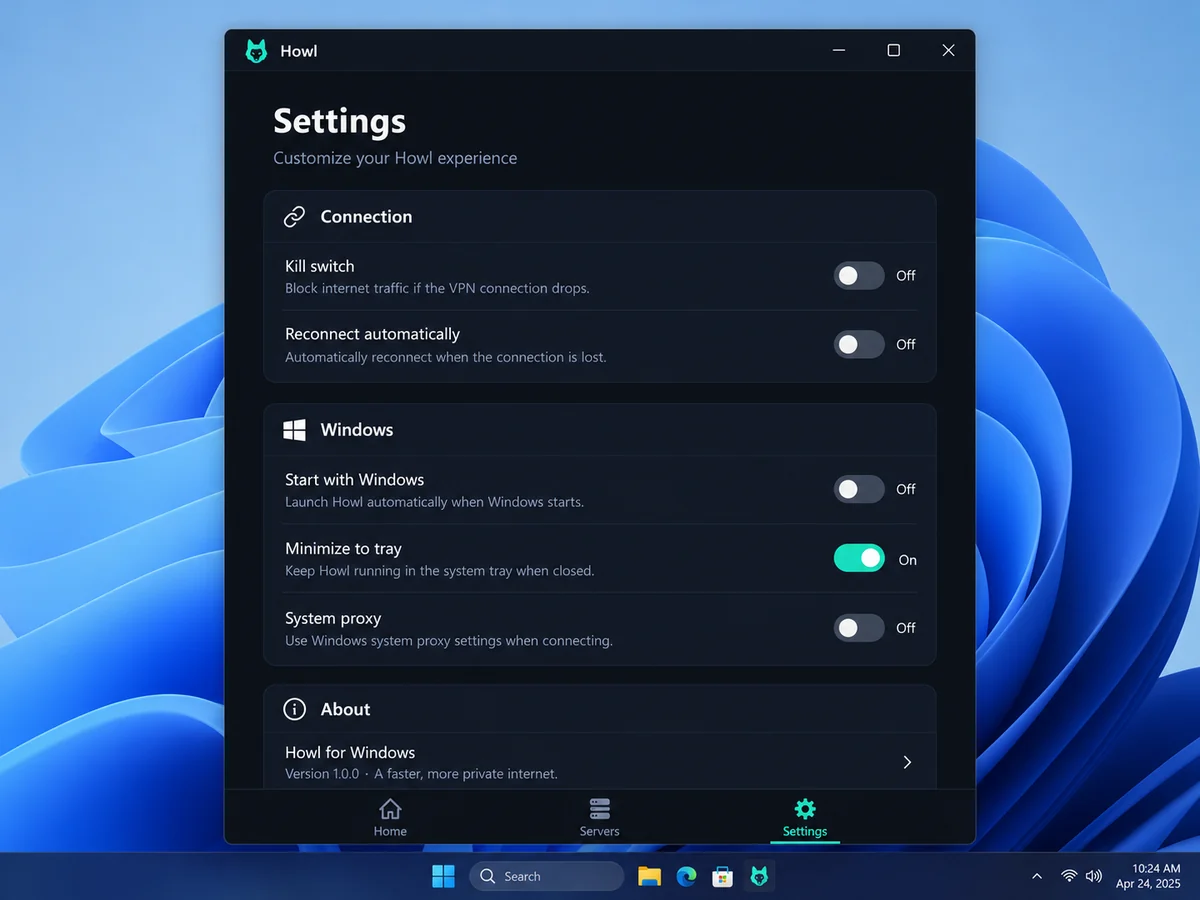Switch to the Home tab label
Image resolution: width=1200 pixels, height=900 pixels.
click(390, 831)
